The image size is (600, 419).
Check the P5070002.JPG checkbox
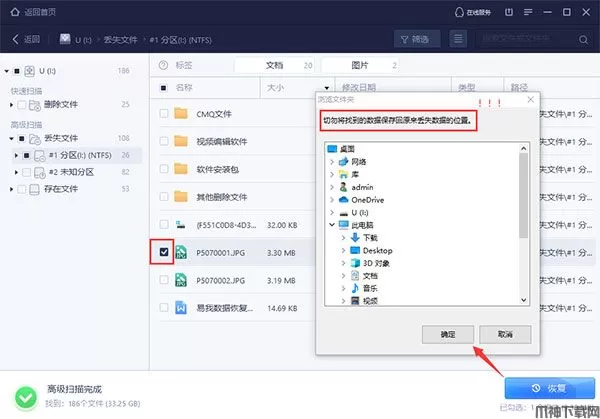point(164,280)
